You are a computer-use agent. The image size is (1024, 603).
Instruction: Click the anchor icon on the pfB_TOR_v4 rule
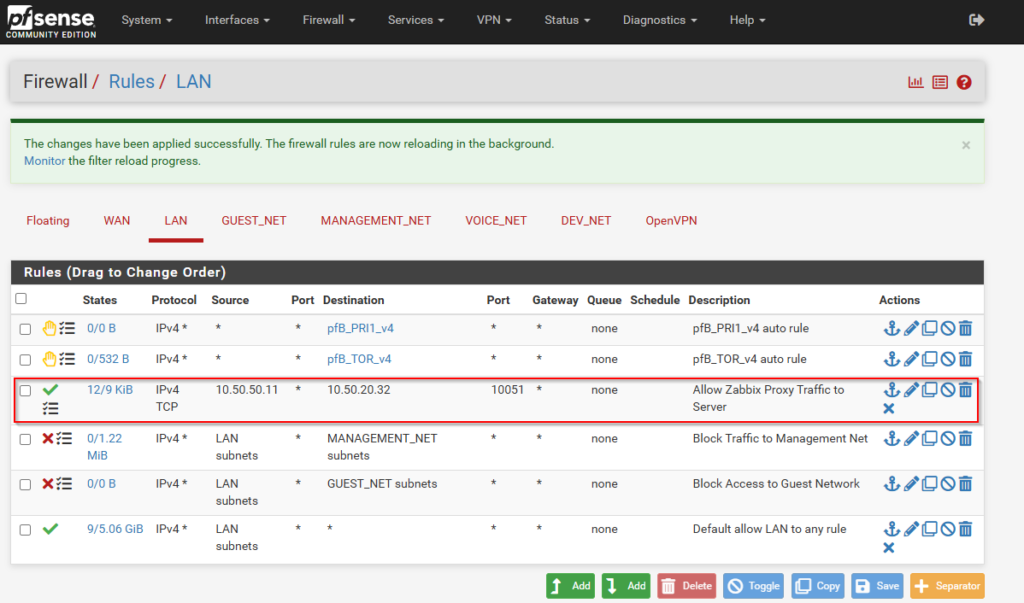(x=891, y=359)
